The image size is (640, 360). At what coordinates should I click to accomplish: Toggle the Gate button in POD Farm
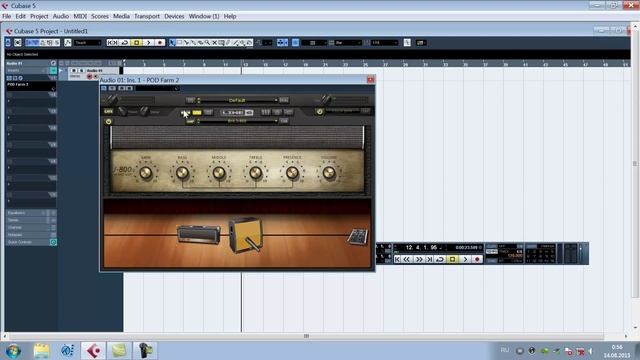click(108, 111)
